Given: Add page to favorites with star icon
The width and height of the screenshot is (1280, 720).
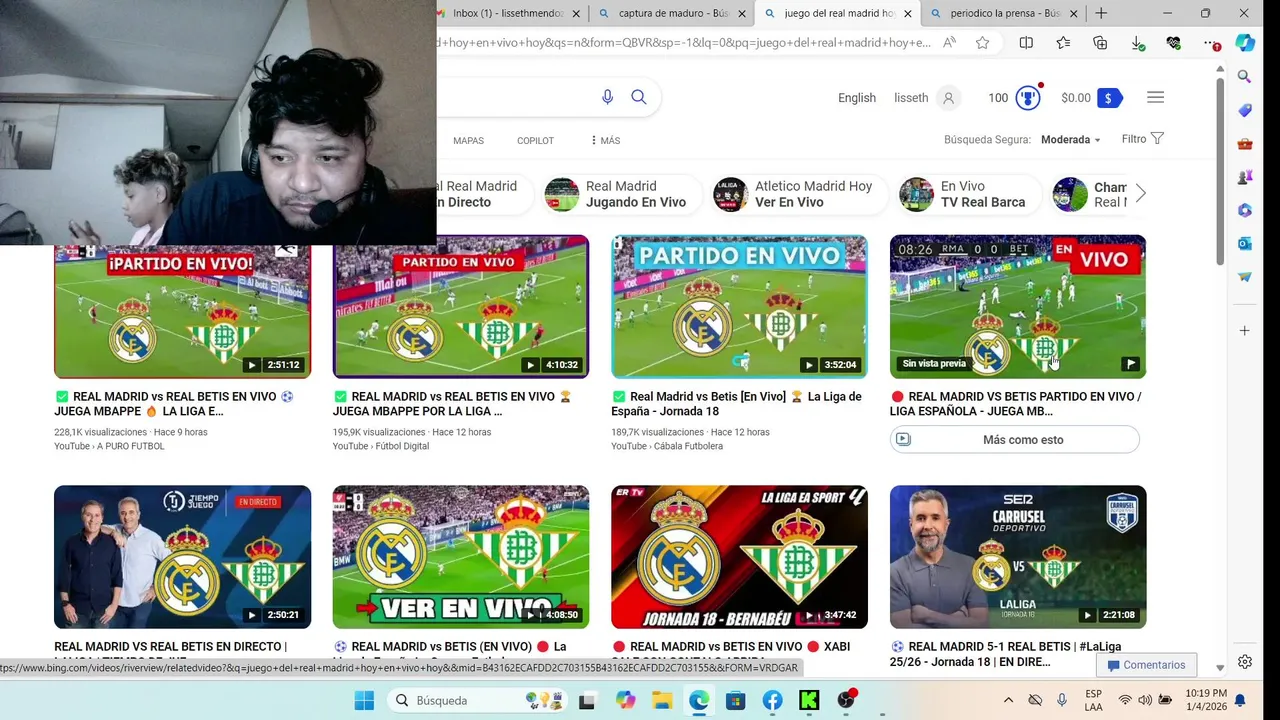Looking at the screenshot, I should (983, 43).
